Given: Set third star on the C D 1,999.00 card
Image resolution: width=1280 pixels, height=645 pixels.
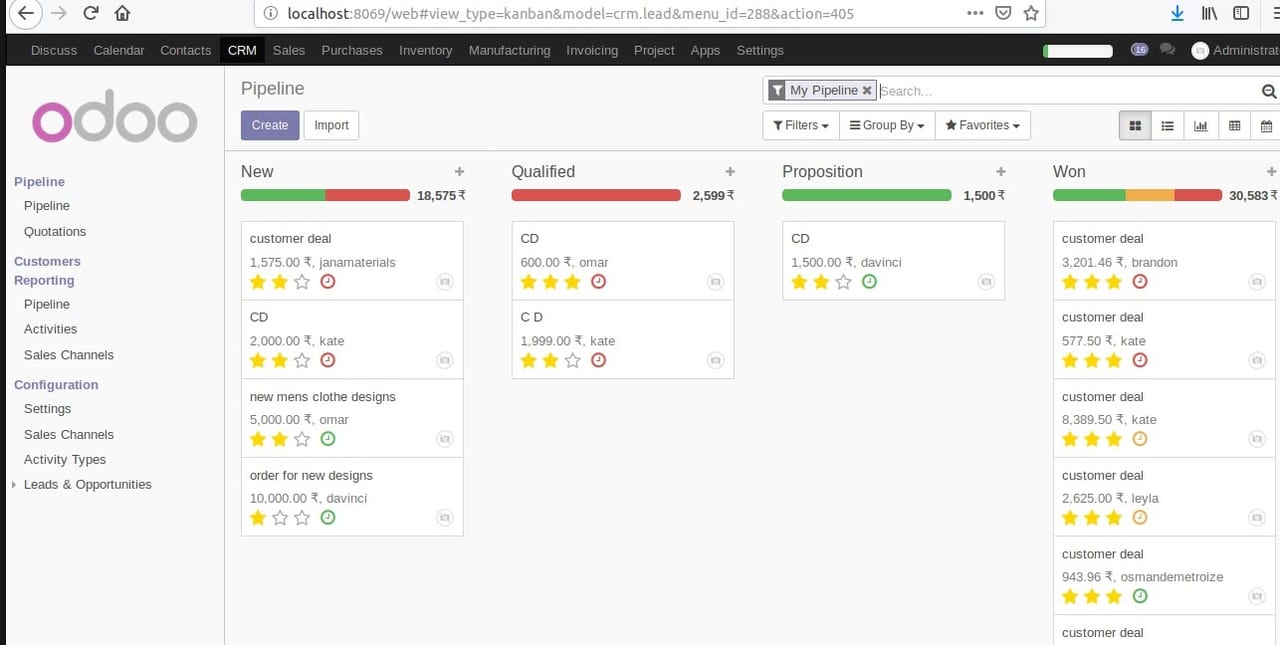Looking at the screenshot, I should click(572, 360).
